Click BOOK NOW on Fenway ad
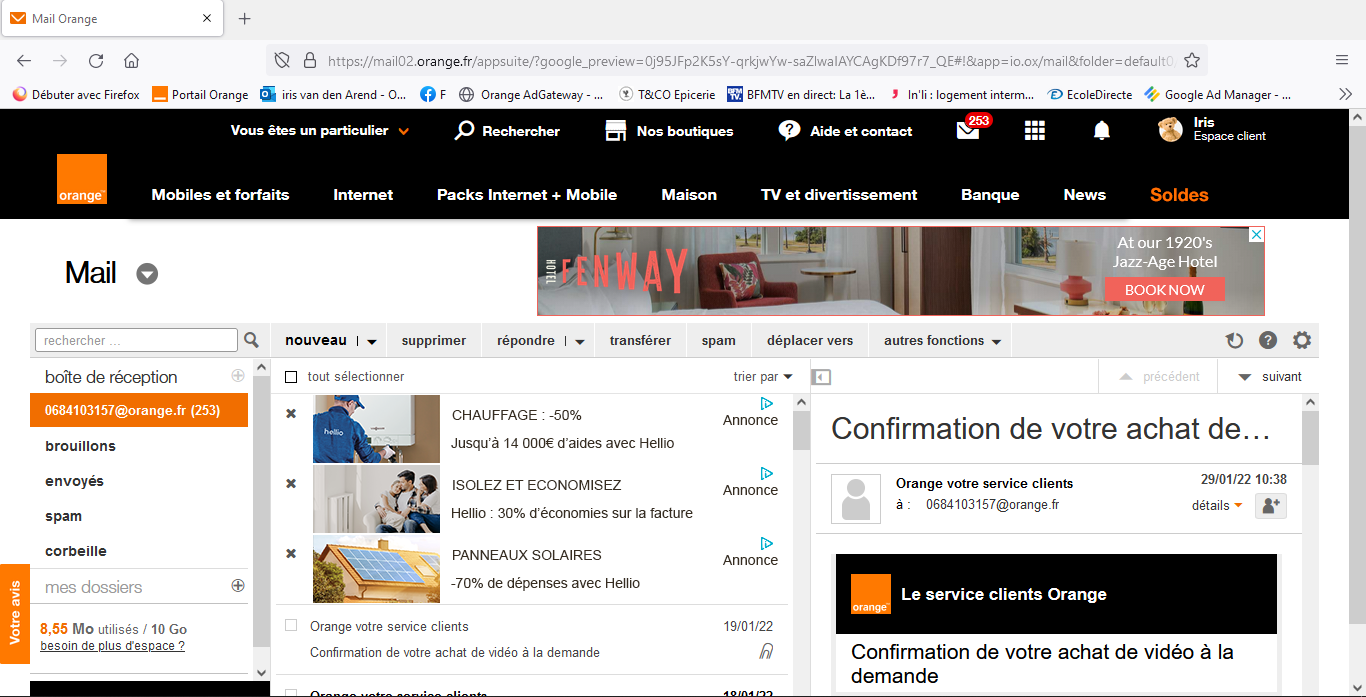 (x=1165, y=290)
